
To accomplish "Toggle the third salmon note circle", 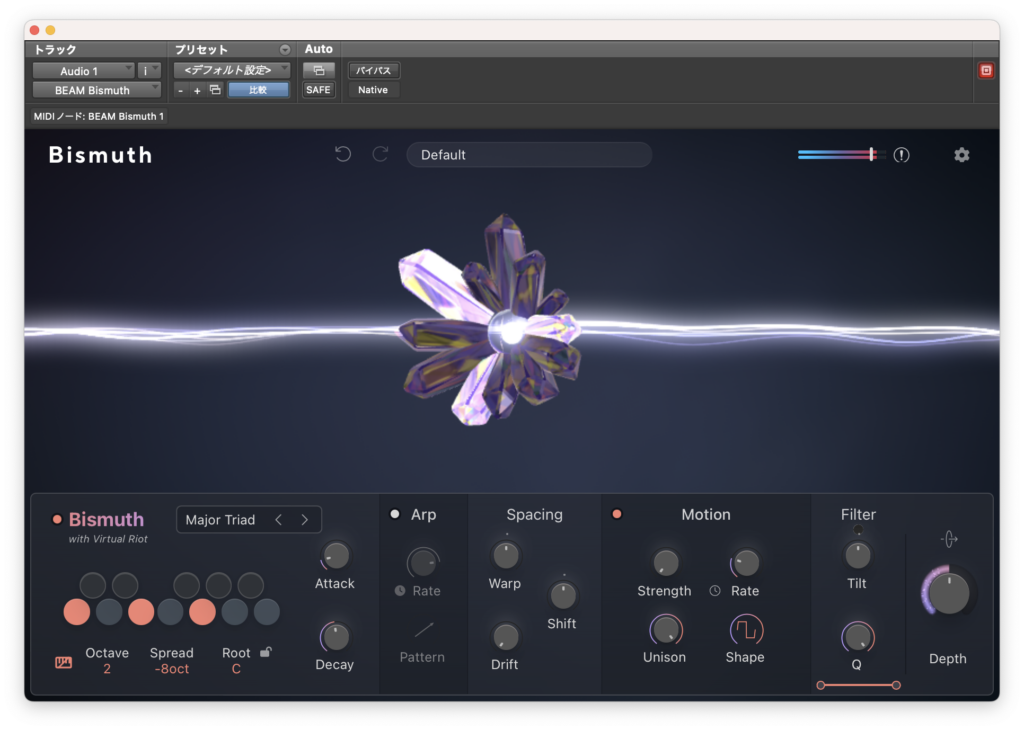I will pyautogui.click(x=202, y=612).
